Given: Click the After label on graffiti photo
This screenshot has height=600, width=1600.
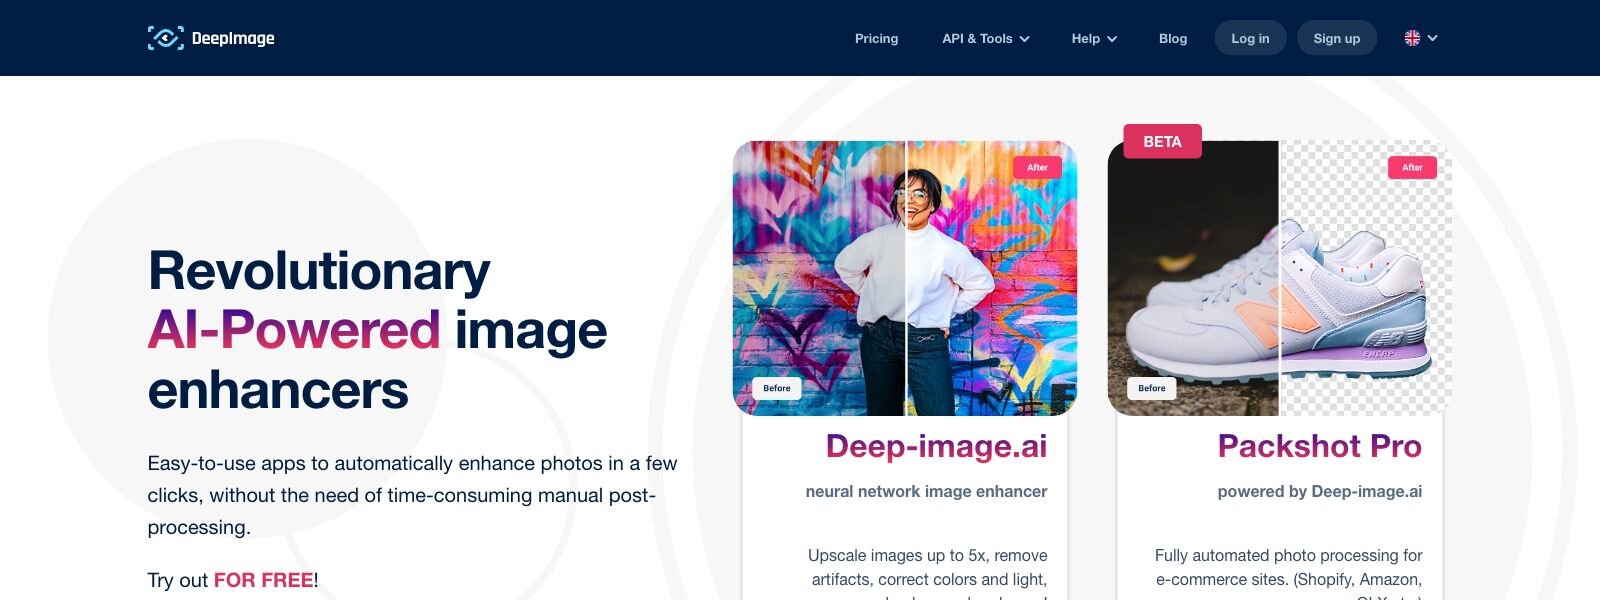Looking at the screenshot, I should 1037,167.
